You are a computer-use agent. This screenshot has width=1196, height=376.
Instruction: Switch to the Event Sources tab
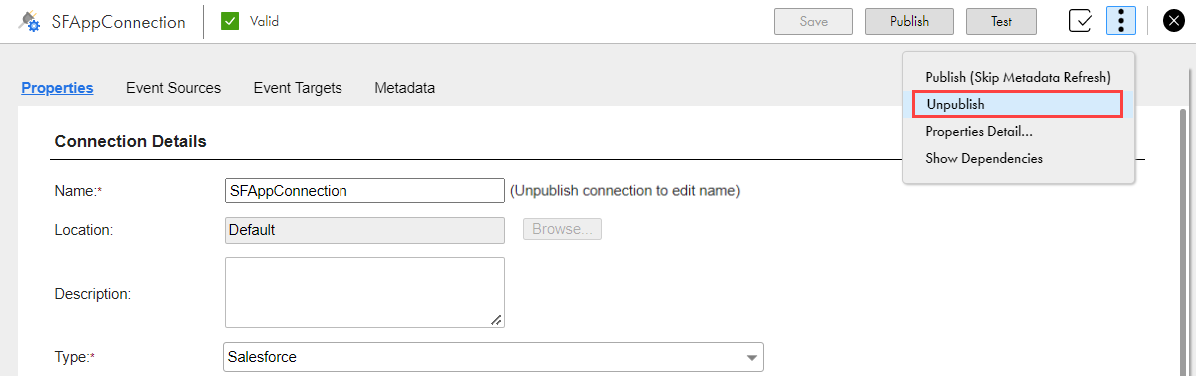173,88
